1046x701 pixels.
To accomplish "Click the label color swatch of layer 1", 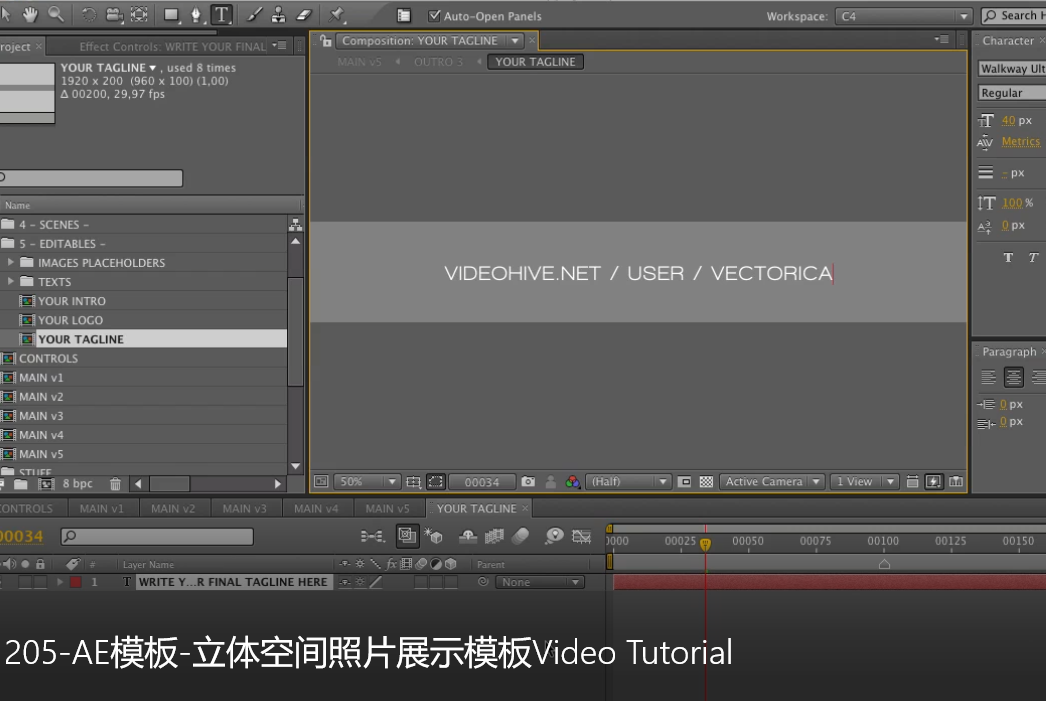I will [x=76, y=582].
